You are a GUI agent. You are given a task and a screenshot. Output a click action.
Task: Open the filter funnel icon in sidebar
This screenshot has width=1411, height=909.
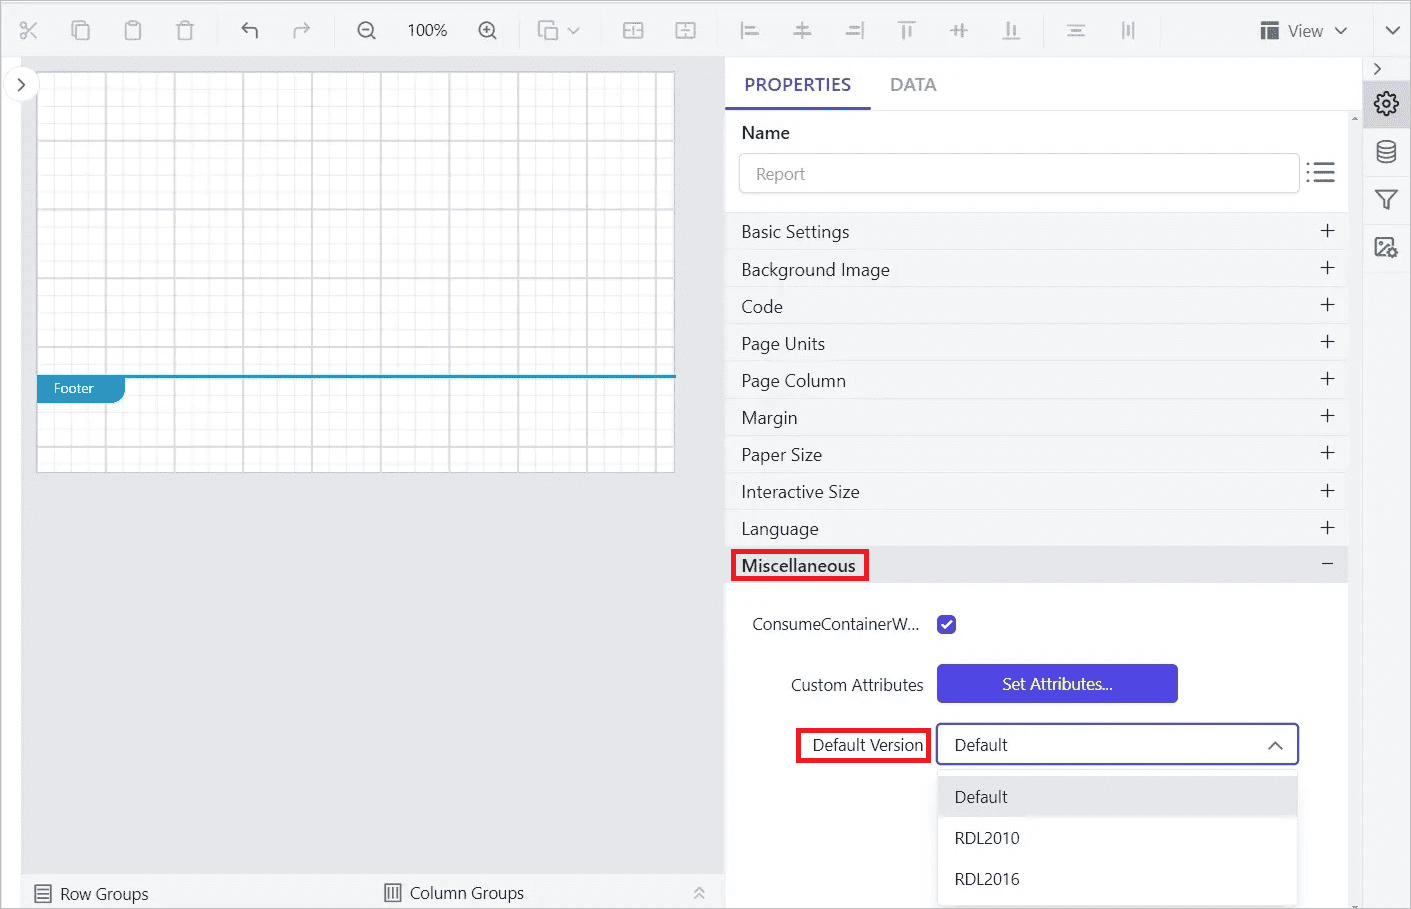click(x=1386, y=200)
